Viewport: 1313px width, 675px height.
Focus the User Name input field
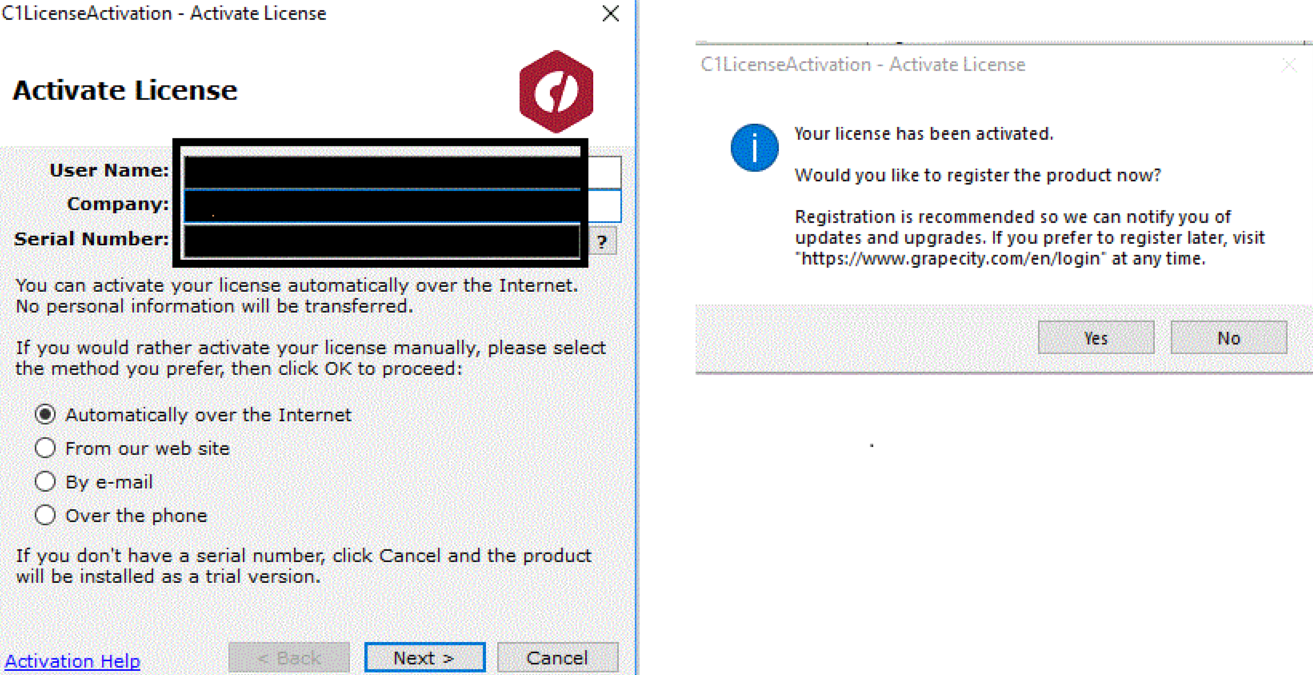tap(401, 171)
